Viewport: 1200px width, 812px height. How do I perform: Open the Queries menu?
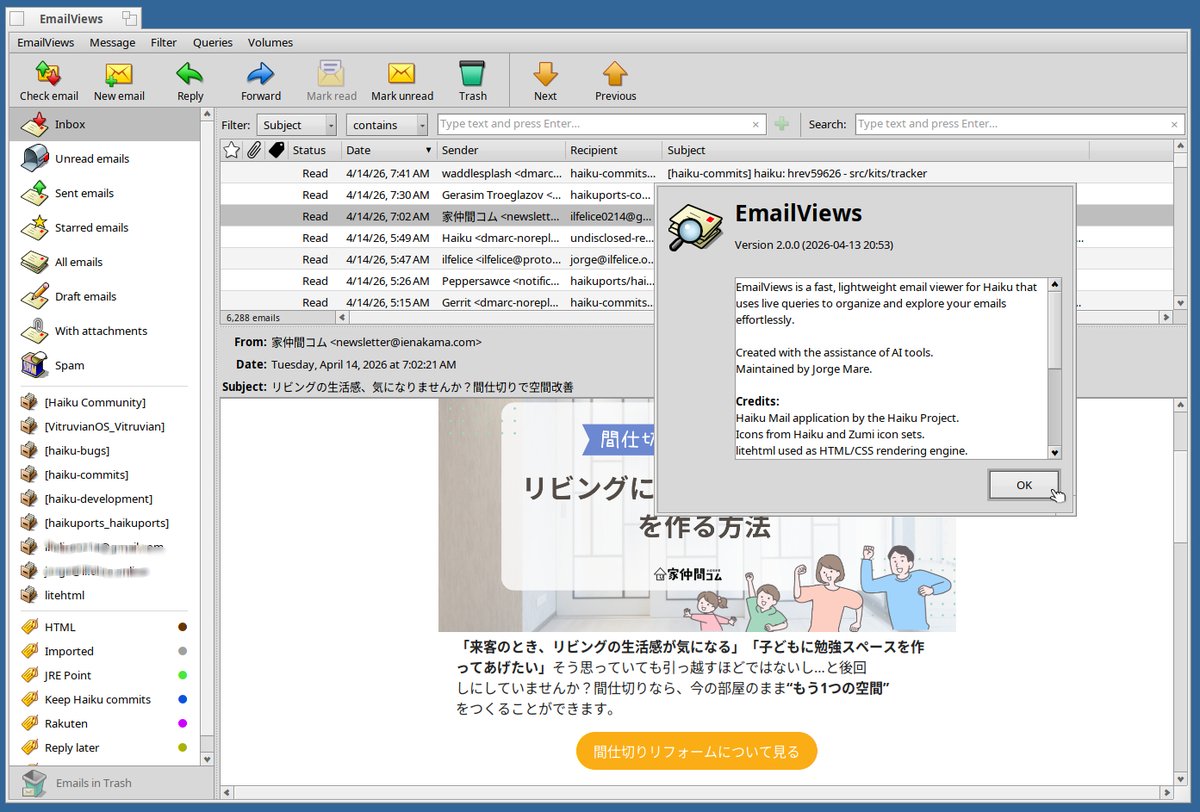[213, 43]
